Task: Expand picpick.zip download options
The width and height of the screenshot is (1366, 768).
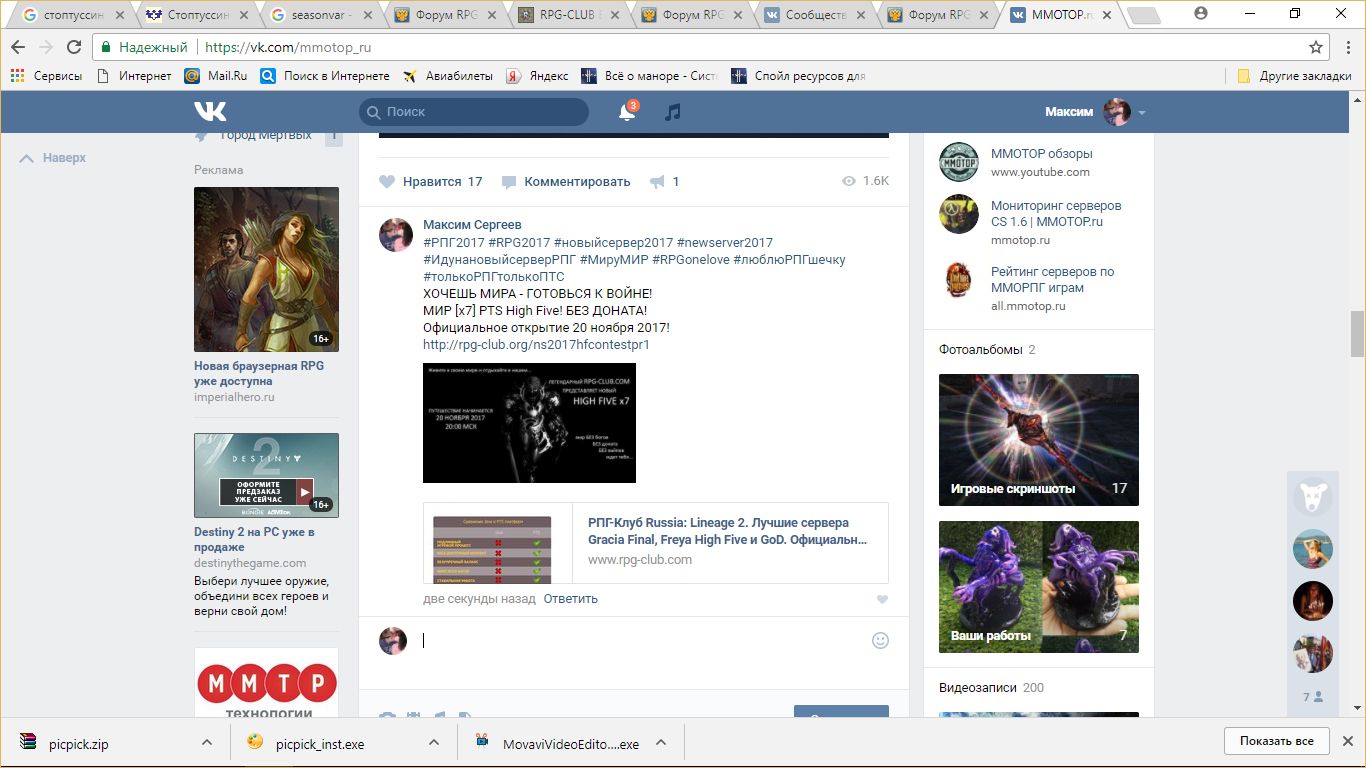Action: click(x=206, y=743)
